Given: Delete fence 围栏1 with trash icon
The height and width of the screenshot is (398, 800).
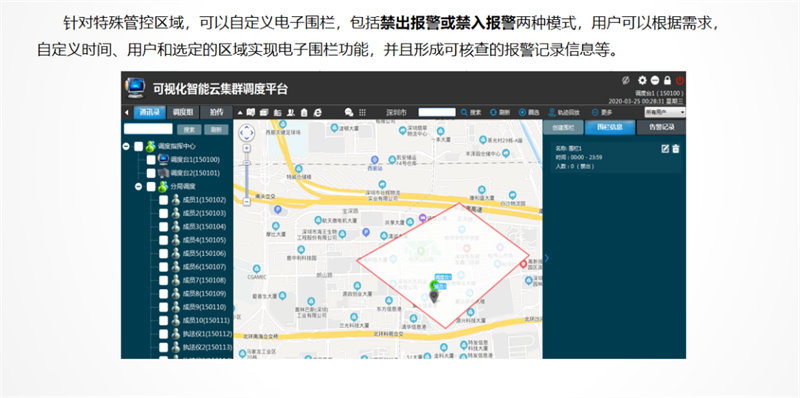Looking at the screenshot, I should [676, 148].
